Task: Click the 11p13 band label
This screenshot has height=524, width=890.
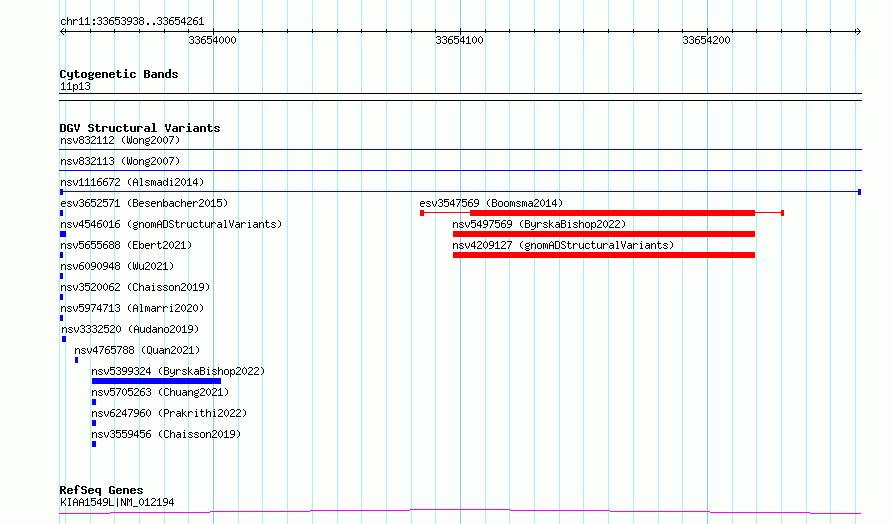Action: (75, 86)
